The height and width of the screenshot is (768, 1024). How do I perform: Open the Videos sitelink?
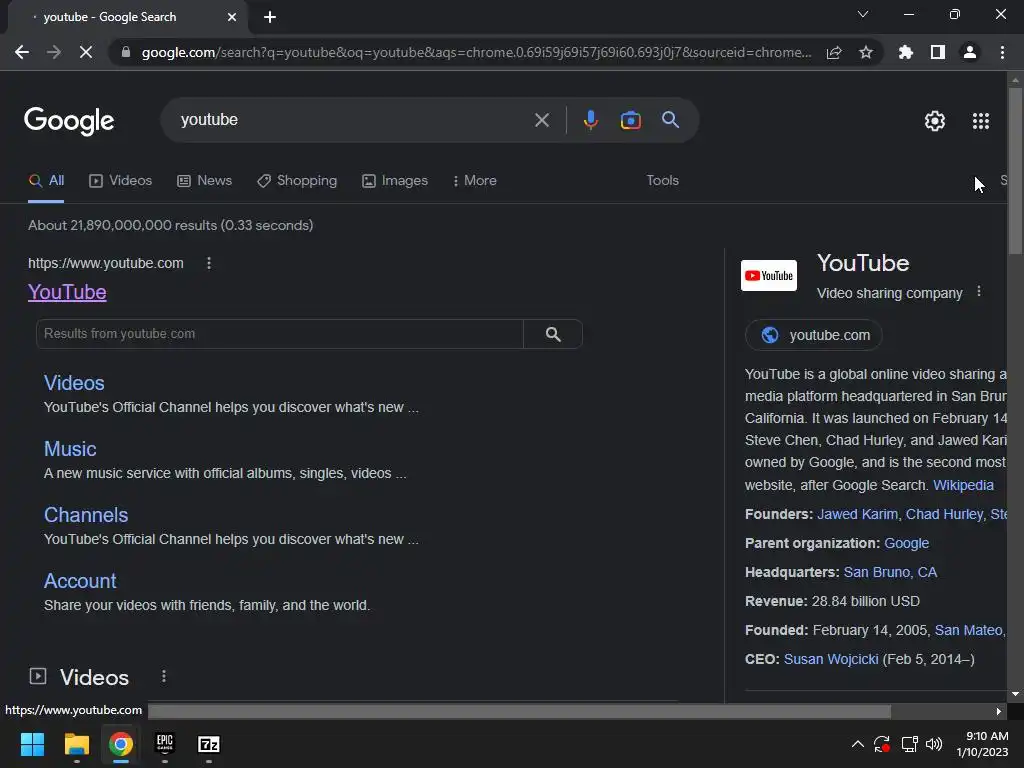point(74,383)
